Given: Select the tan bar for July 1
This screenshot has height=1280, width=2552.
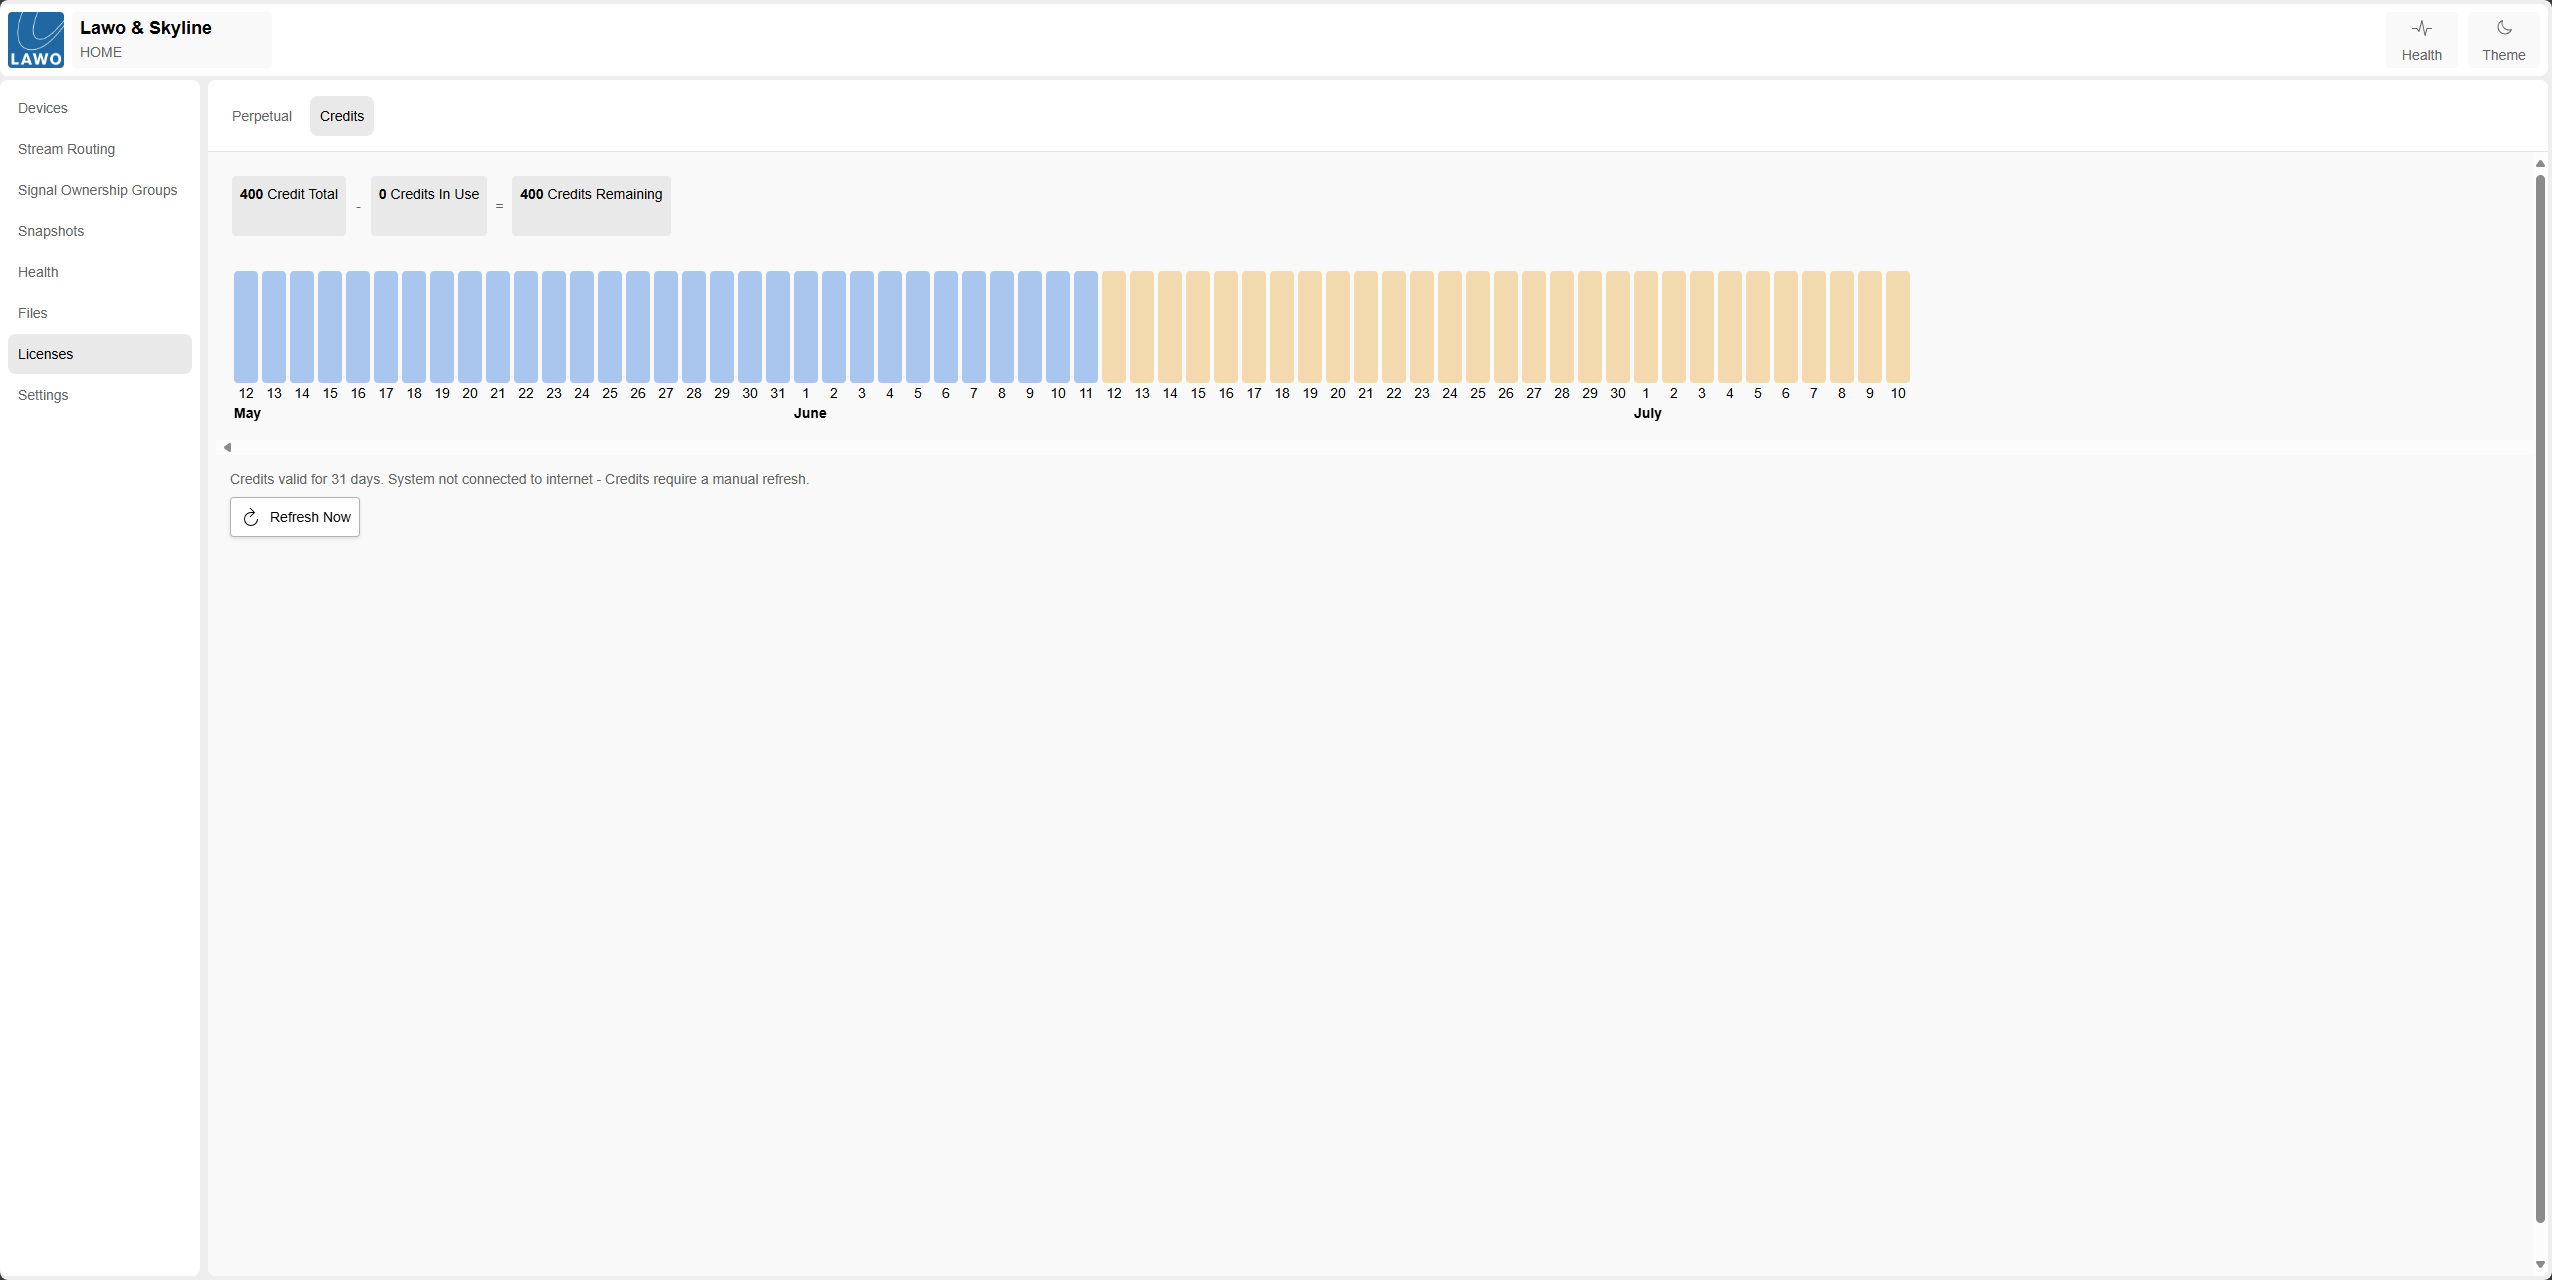Looking at the screenshot, I should (1646, 327).
